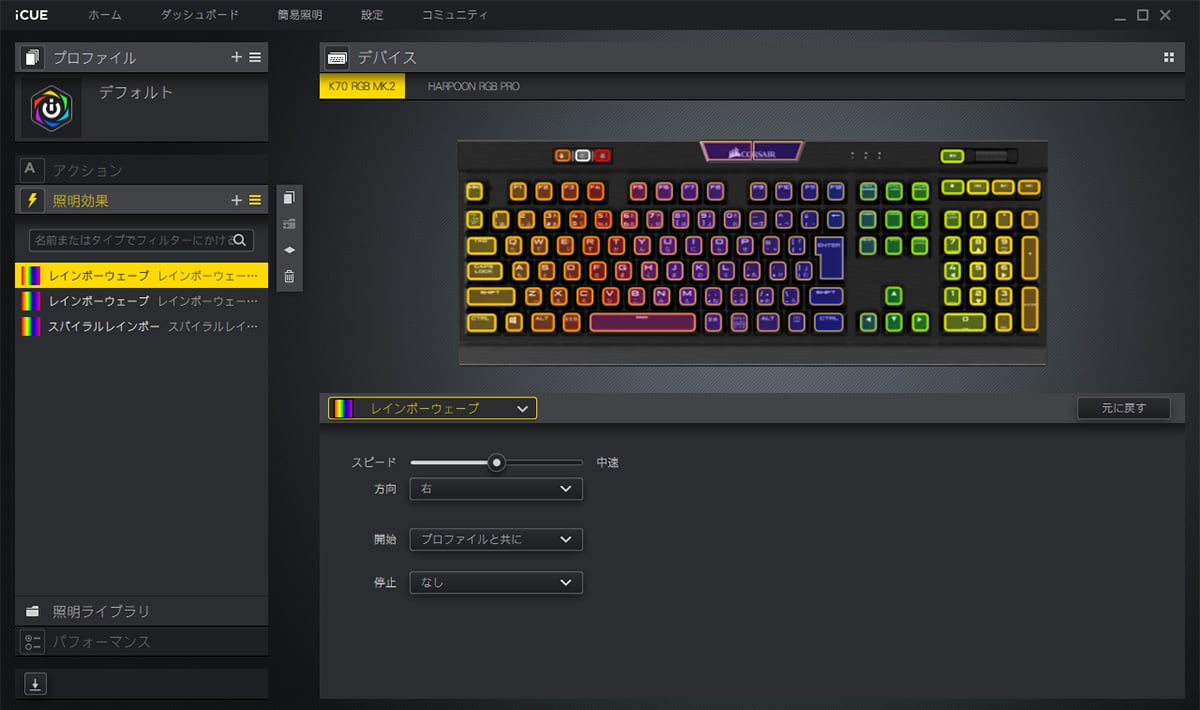The height and width of the screenshot is (710, 1200).
Task: Open the profile list menu icon
Action: (255, 57)
